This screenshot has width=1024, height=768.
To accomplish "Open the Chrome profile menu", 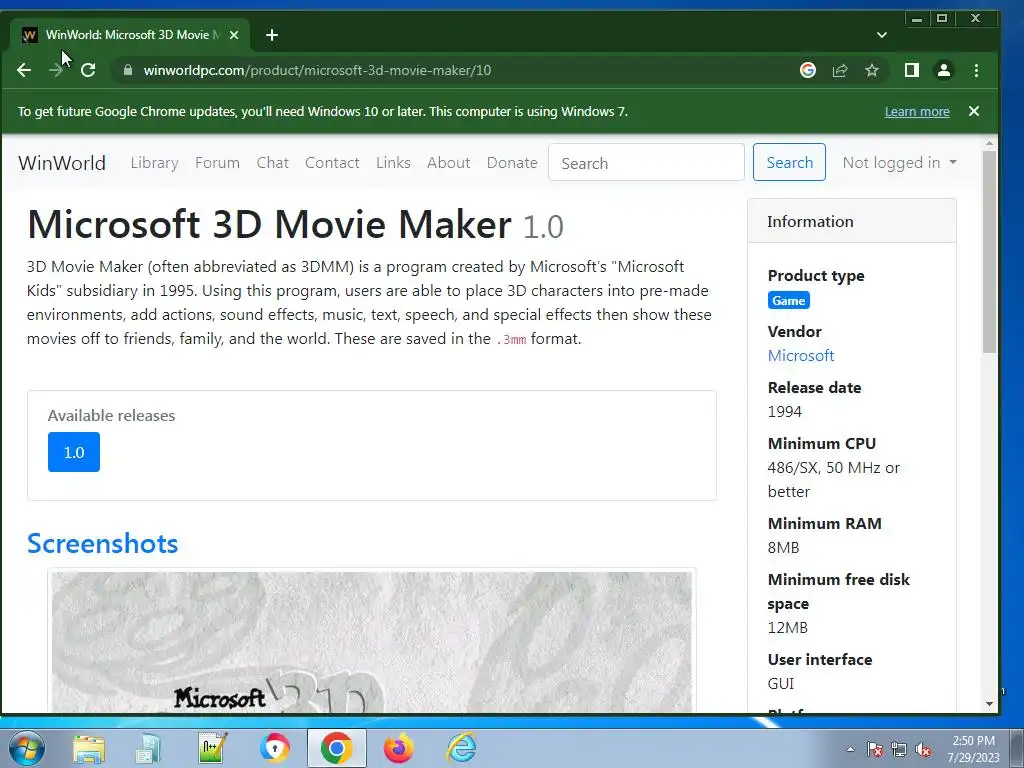I will pos(944,70).
